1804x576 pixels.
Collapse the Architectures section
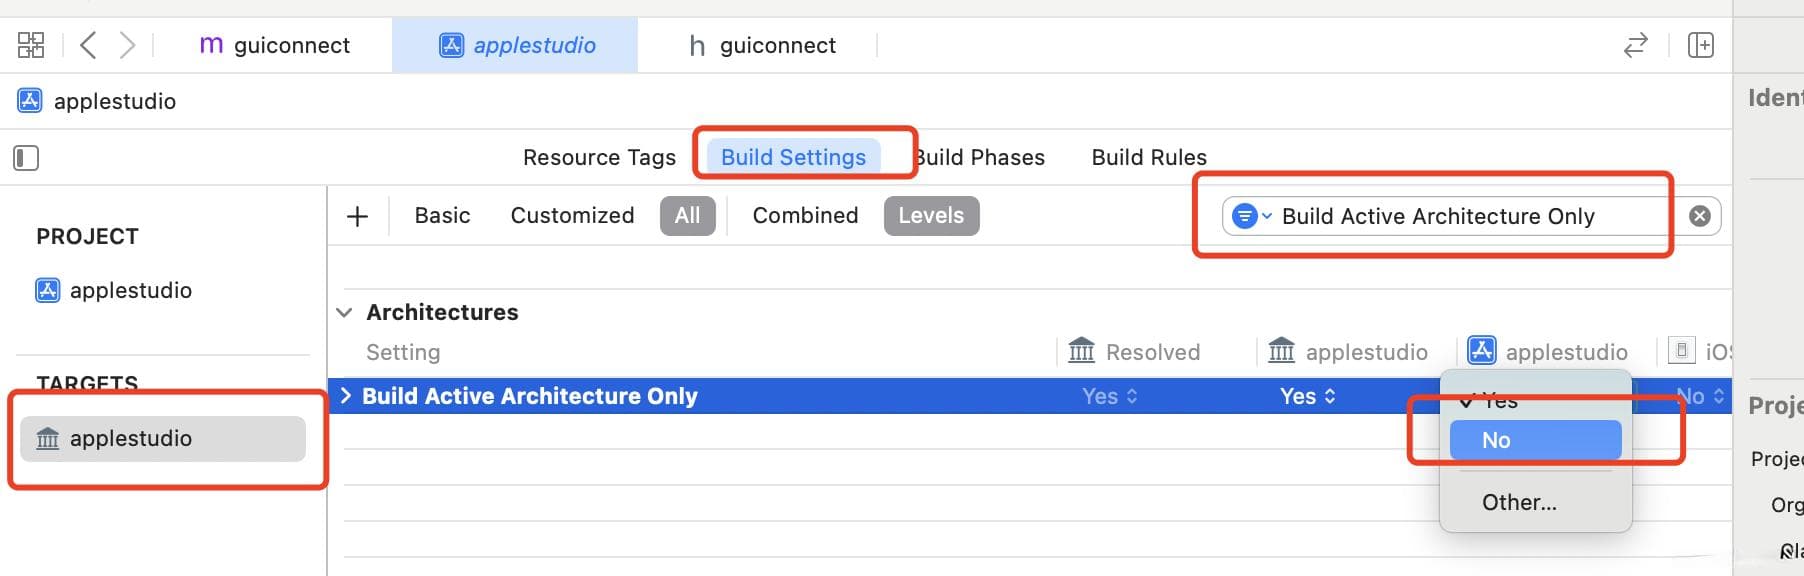click(x=345, y=313)
